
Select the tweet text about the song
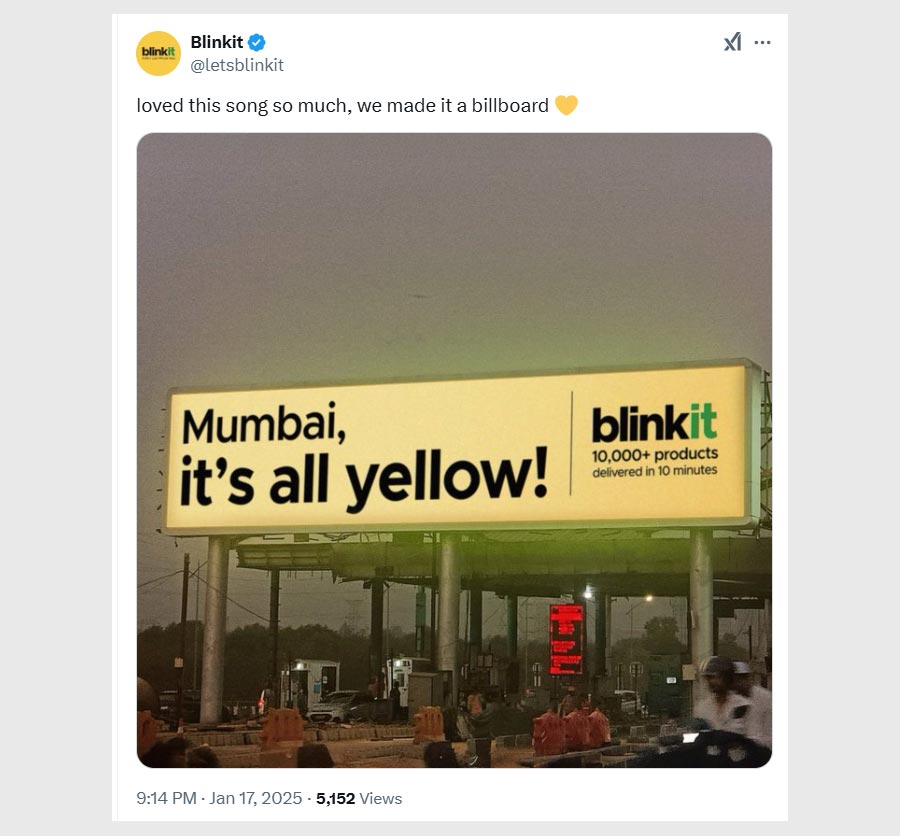click(343, 106)
